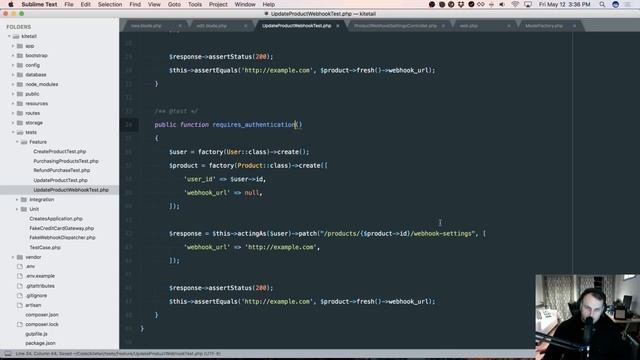Collapse the Unit folder arrow

coord(17,209)
